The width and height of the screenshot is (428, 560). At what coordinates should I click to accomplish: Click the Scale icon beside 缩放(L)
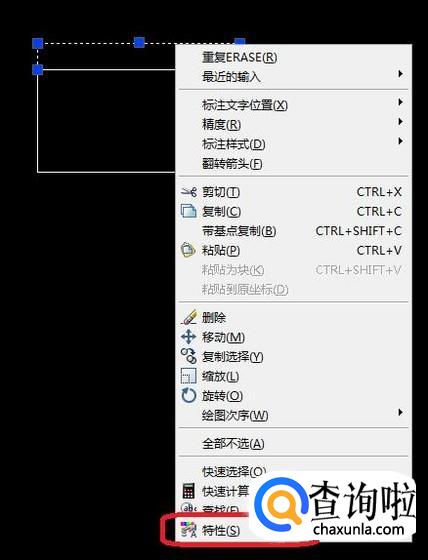(188, 376)
